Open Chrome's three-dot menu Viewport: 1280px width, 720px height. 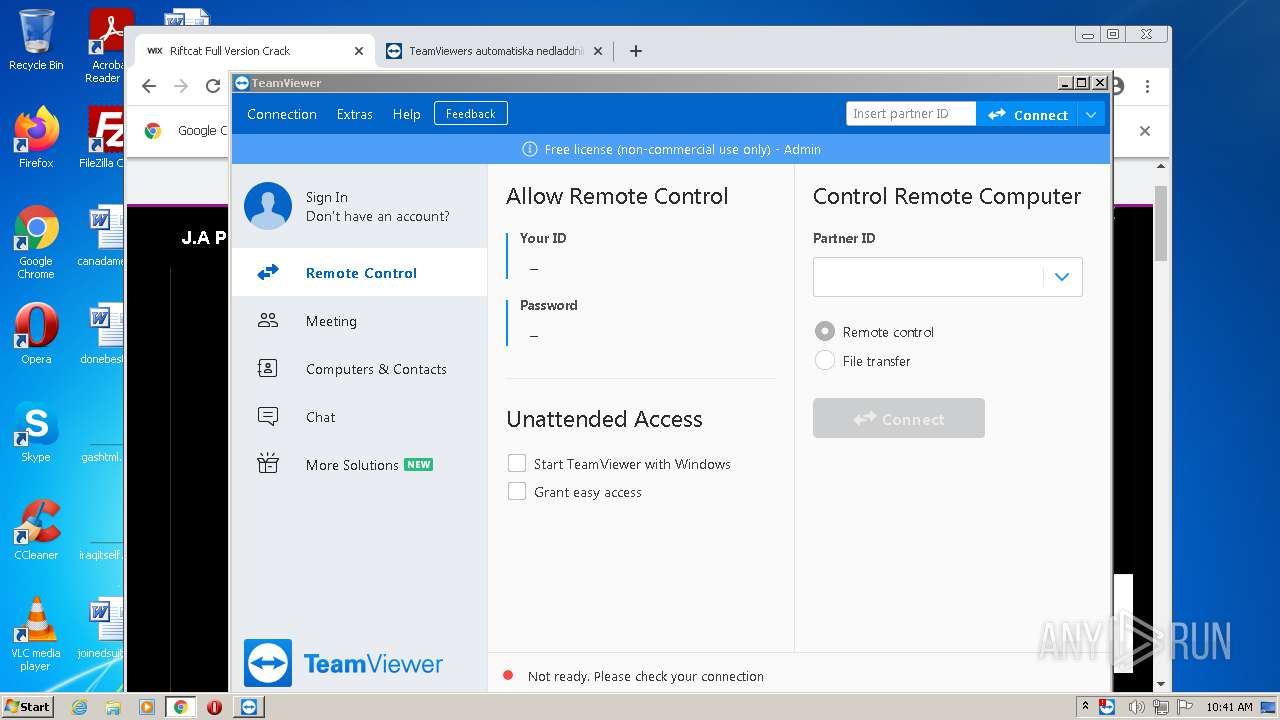click(1148, 86)
